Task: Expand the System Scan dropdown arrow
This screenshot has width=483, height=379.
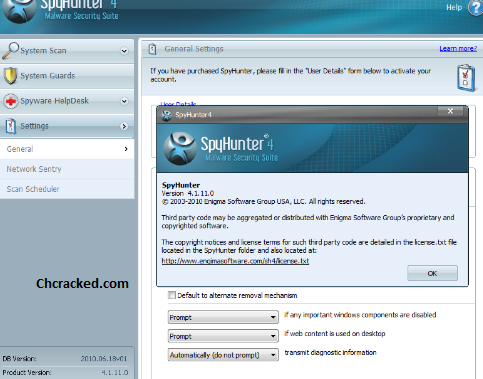Action: tap(124, 51)
